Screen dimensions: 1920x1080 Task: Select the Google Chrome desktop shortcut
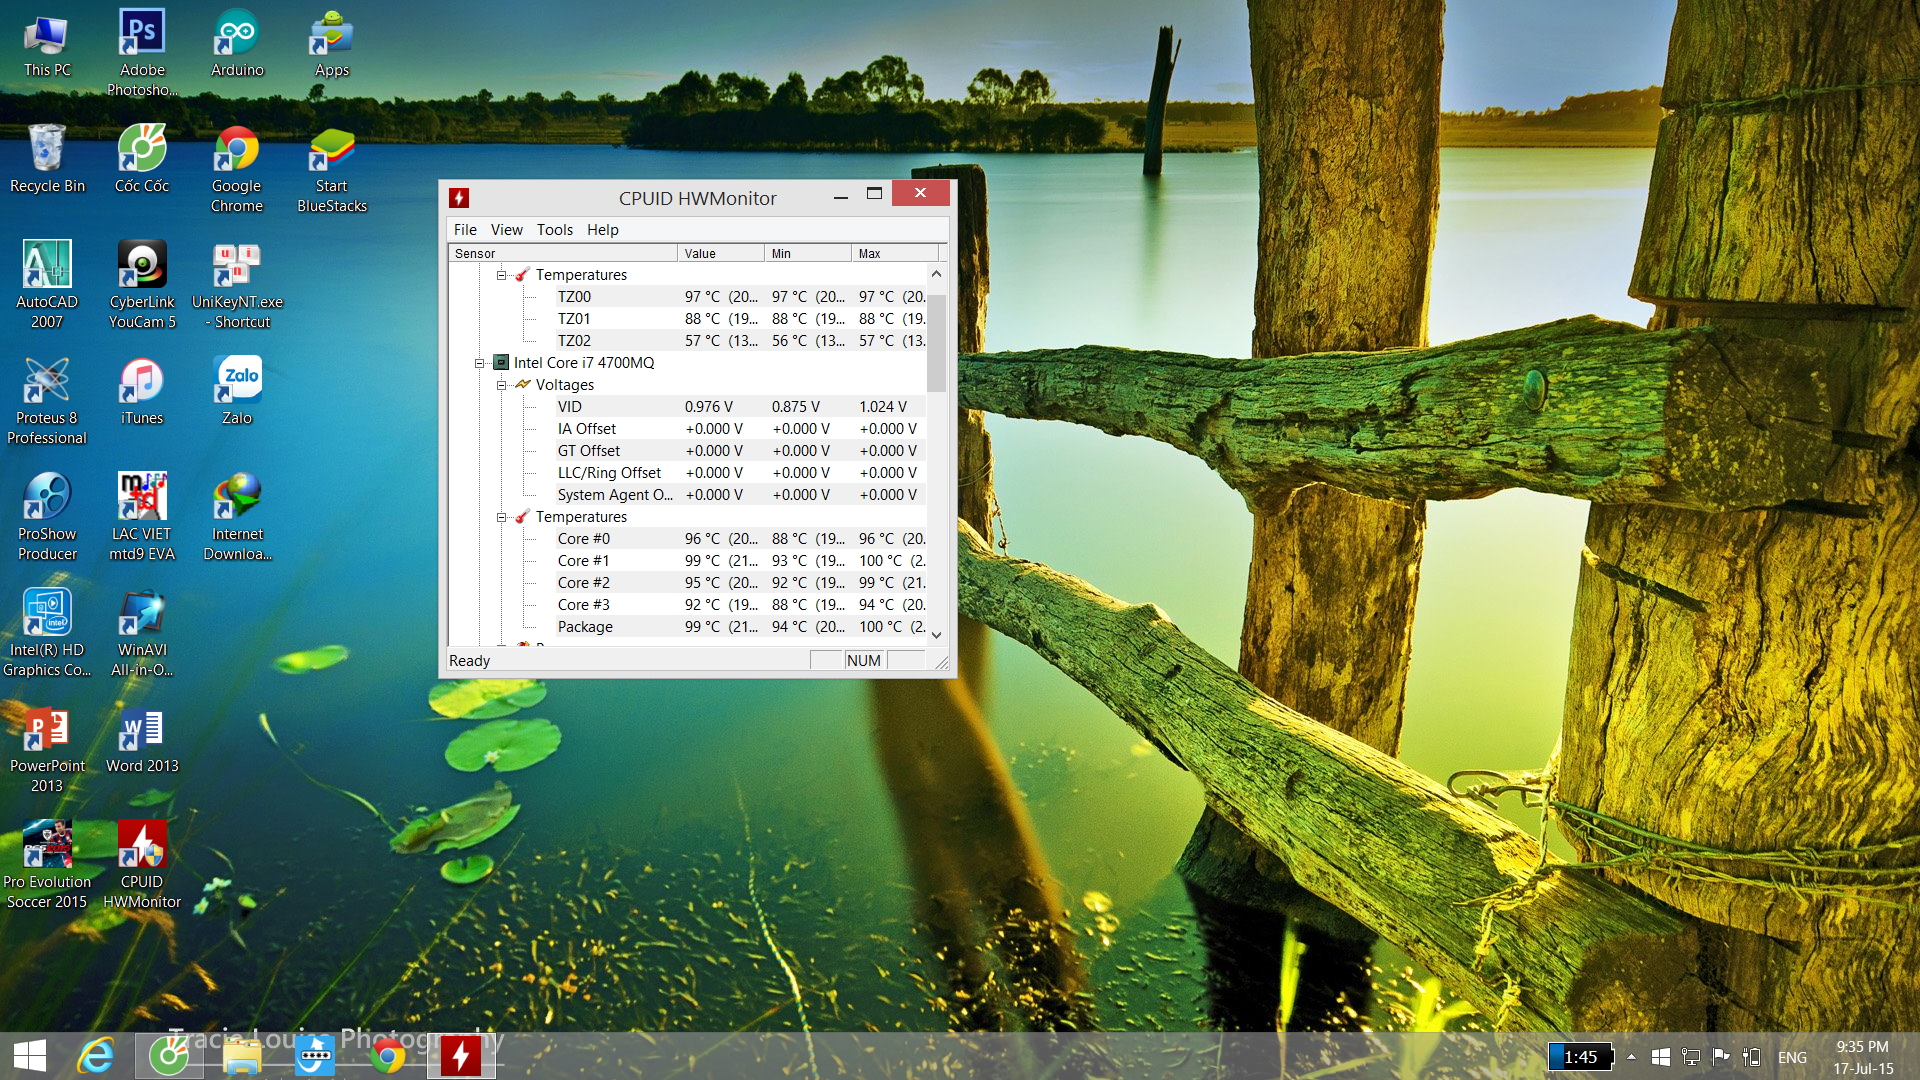[x=237, y=170]
